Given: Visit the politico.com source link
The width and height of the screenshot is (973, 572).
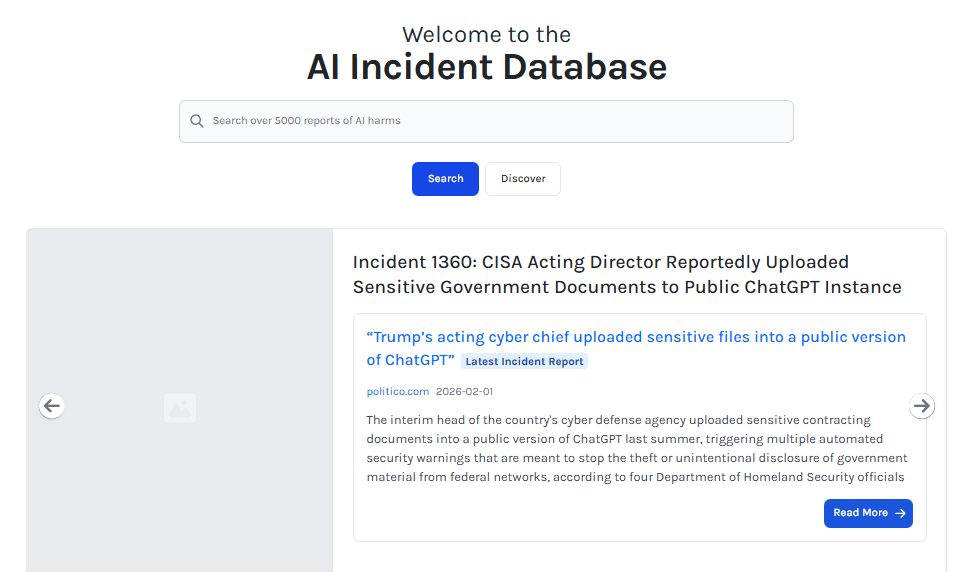Looking at the screenshot, I should tap(397, 392).
